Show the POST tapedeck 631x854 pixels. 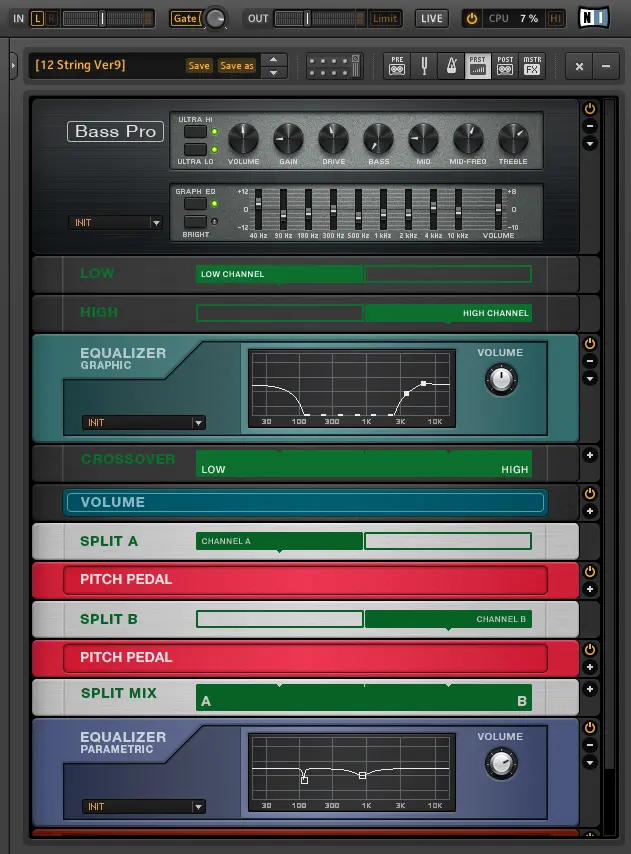click(505, 66)
